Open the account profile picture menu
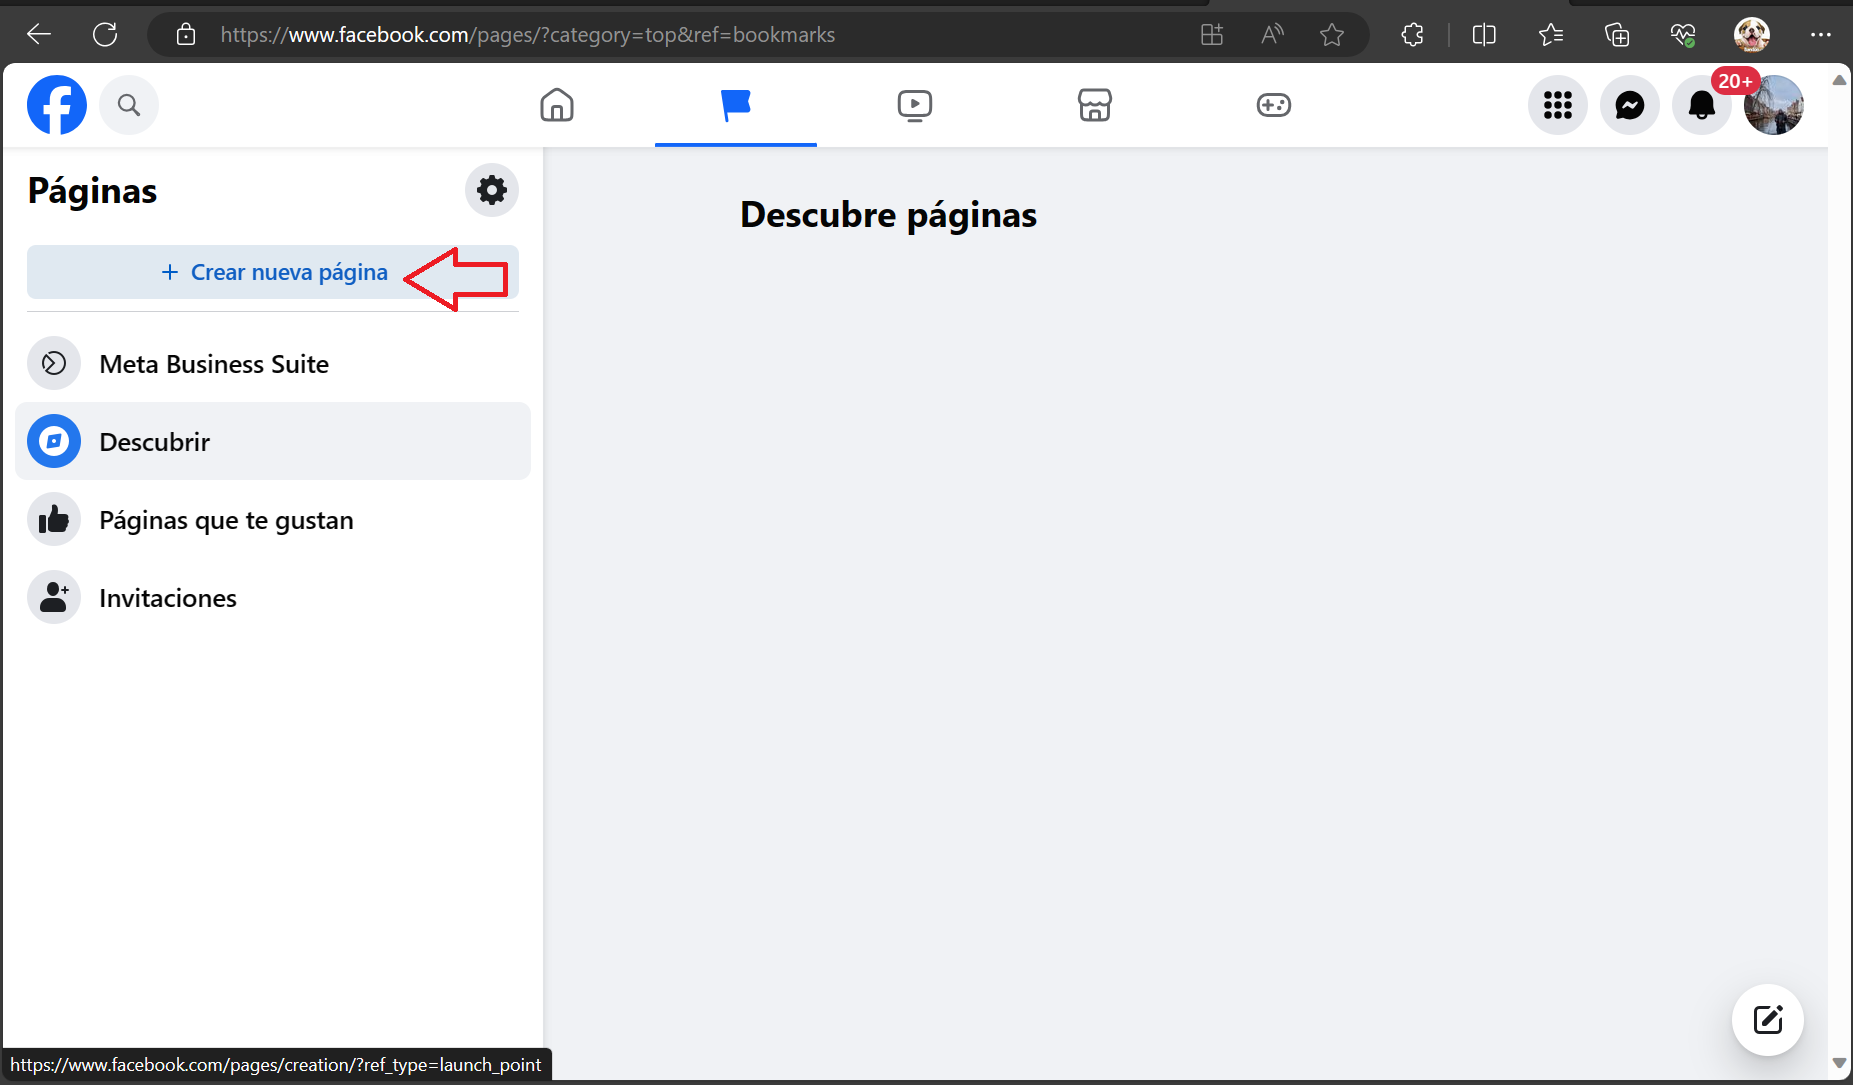The width and height of the screenshot is (1853, 1085). pos(1773,105)
